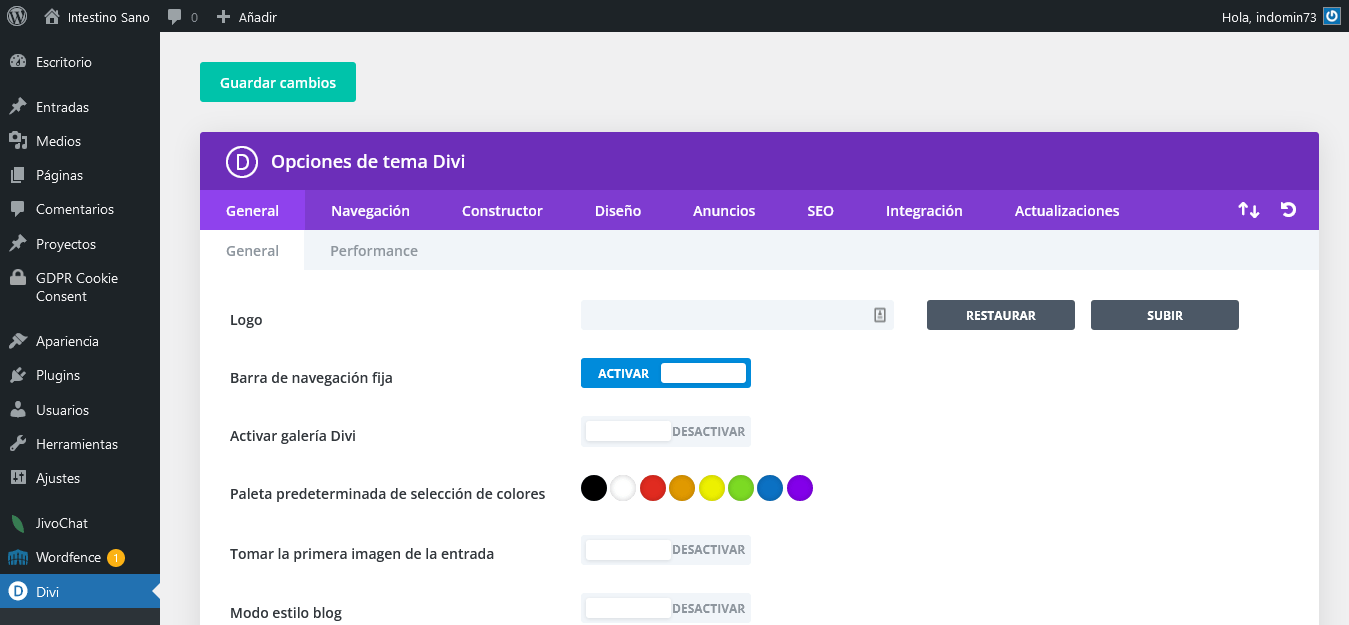Click the Logo URL input field
Viewport: 1349px width, 625px height.
[737, 315]
